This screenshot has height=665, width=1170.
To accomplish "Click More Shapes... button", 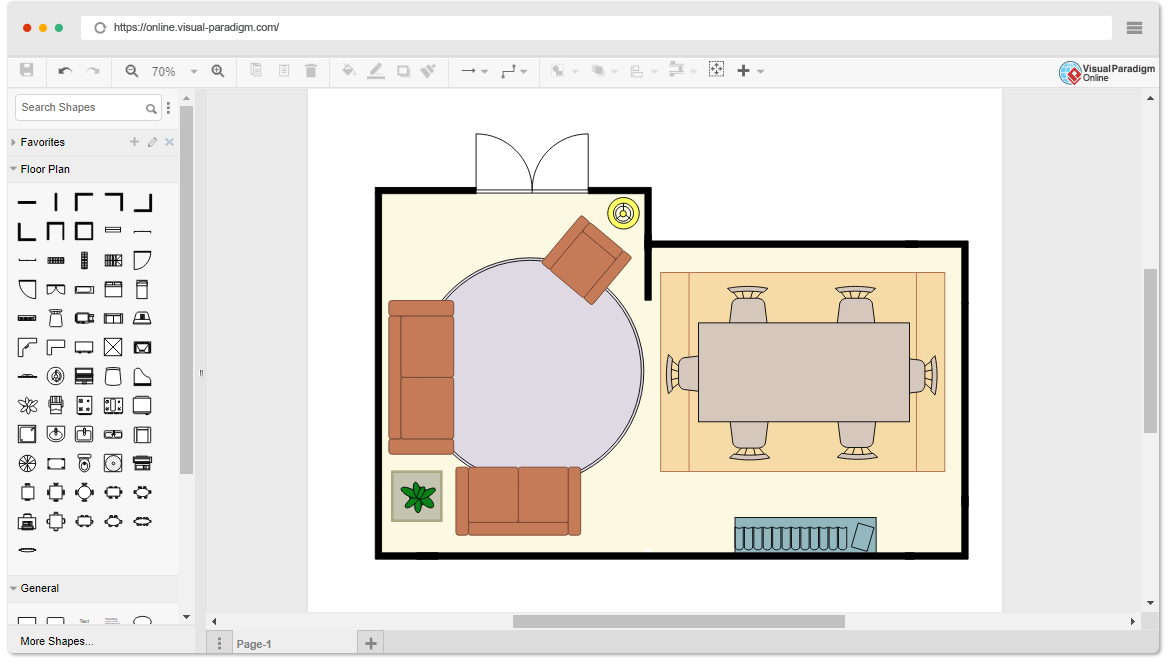I will [x=57, y=641].
